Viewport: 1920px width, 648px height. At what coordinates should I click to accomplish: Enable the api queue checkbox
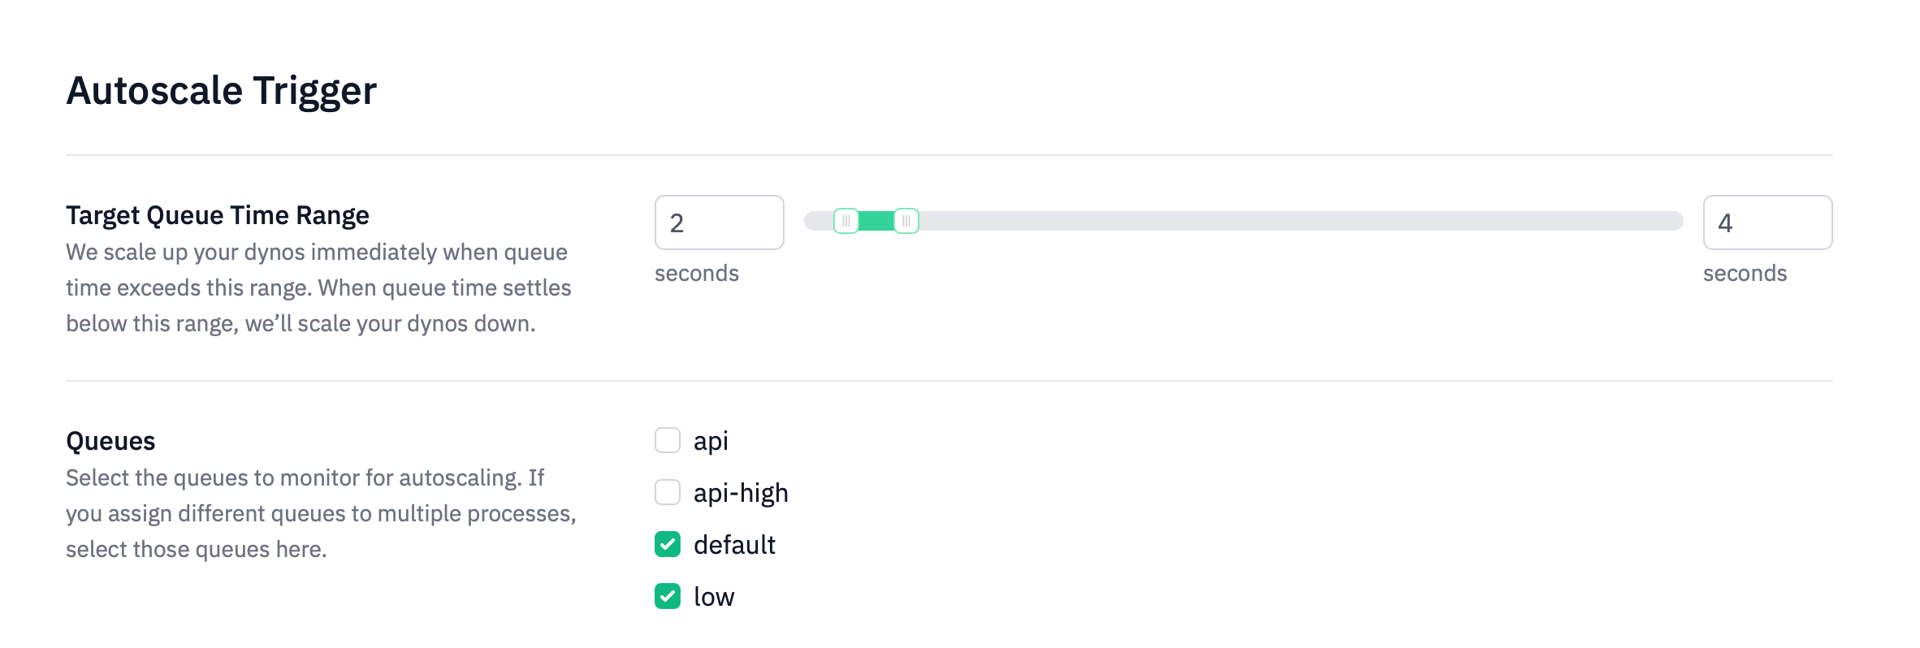[667, 439]
